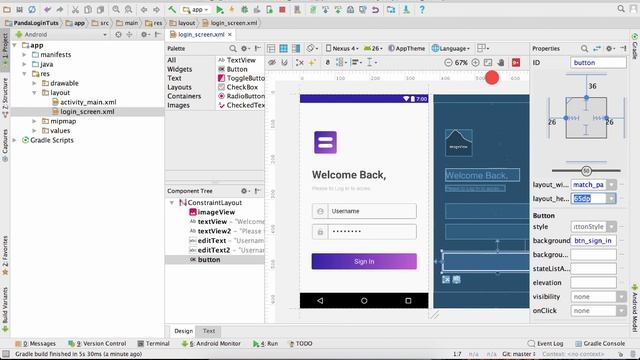
Task: Select Design plus Blueprint view icon
Action: [x=296, y=49]
